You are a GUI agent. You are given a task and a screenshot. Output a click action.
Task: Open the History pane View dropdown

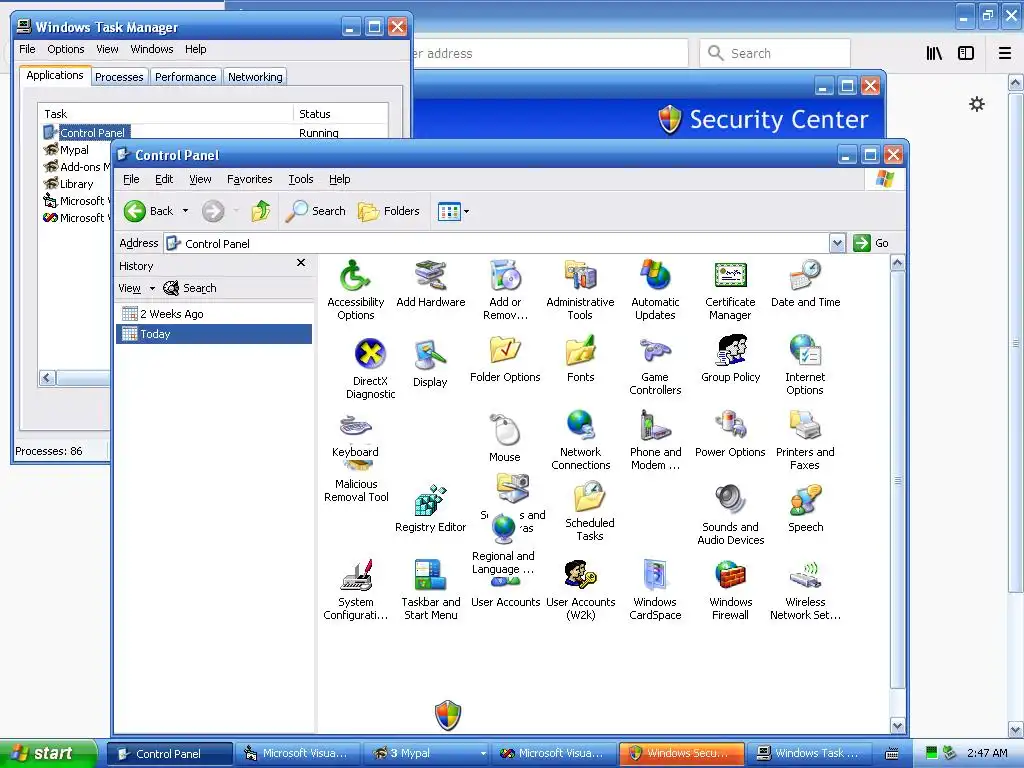136,288
